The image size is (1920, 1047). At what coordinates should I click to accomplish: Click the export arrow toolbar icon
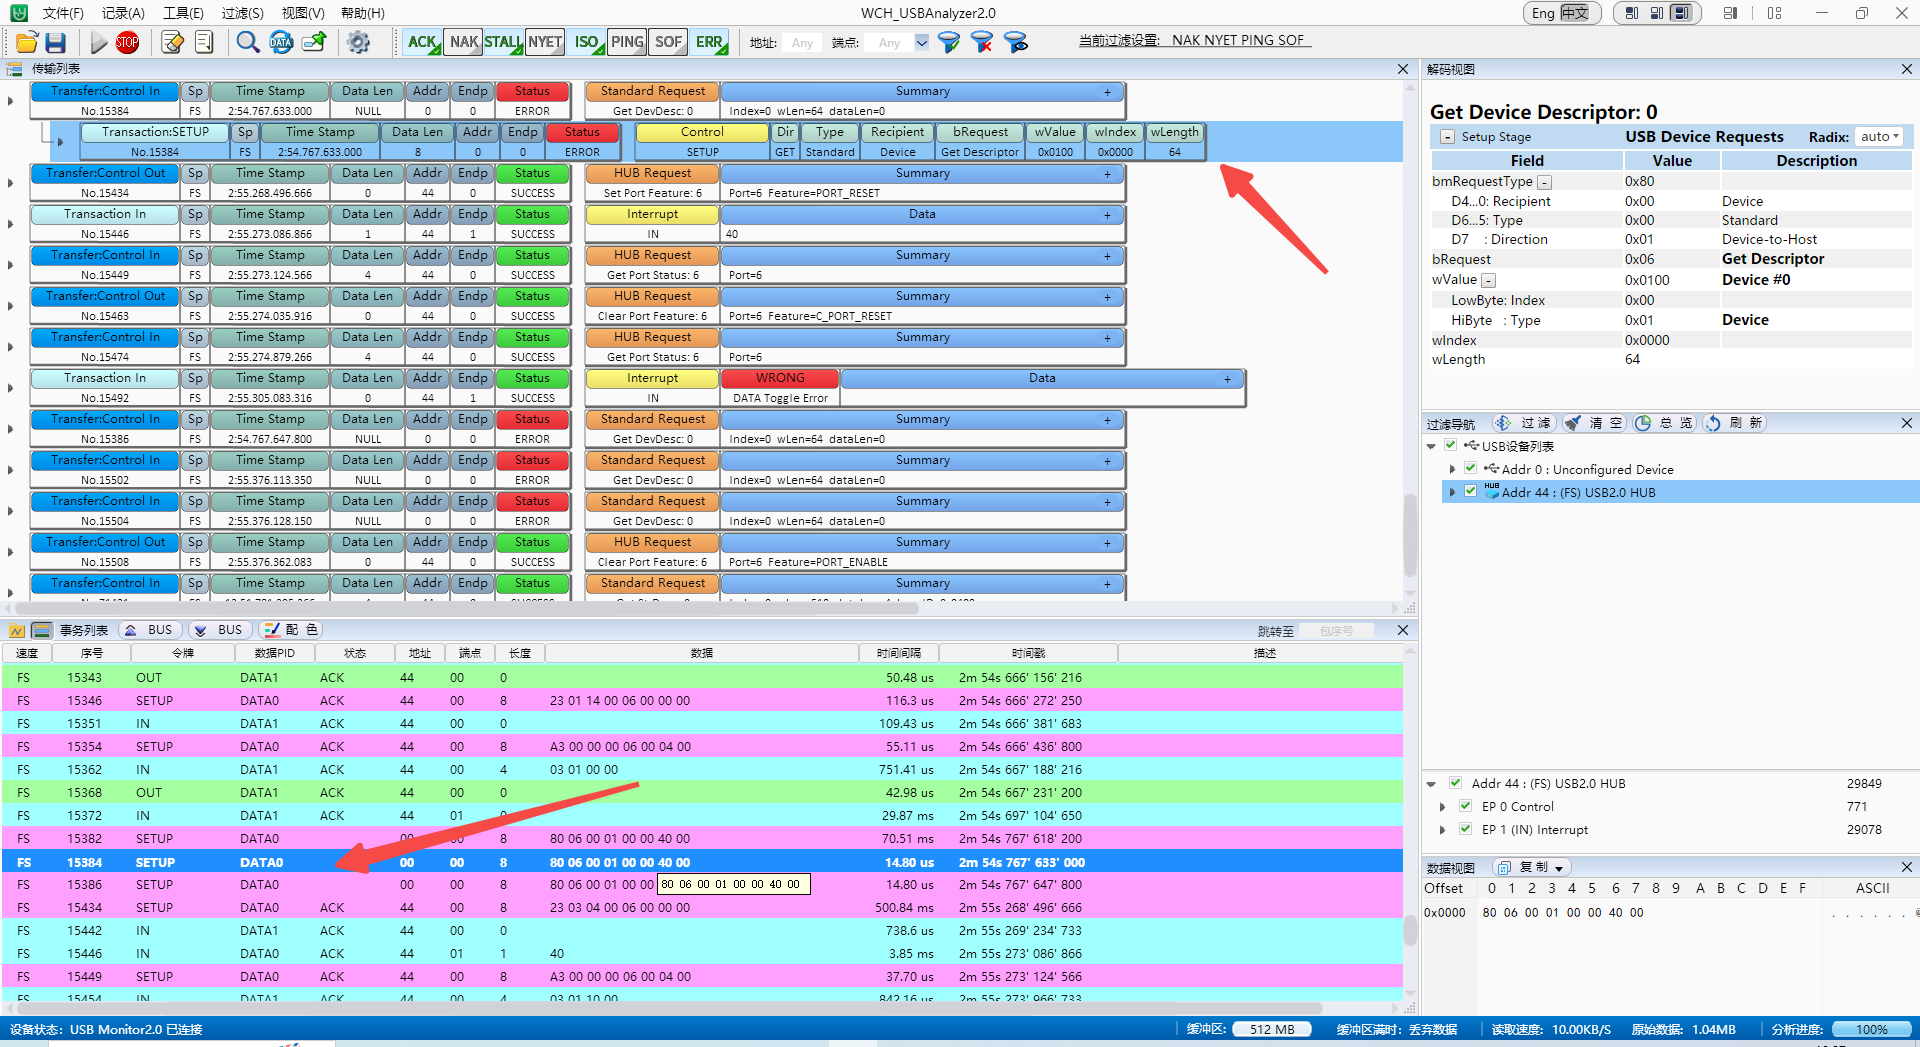pos(314,42)
